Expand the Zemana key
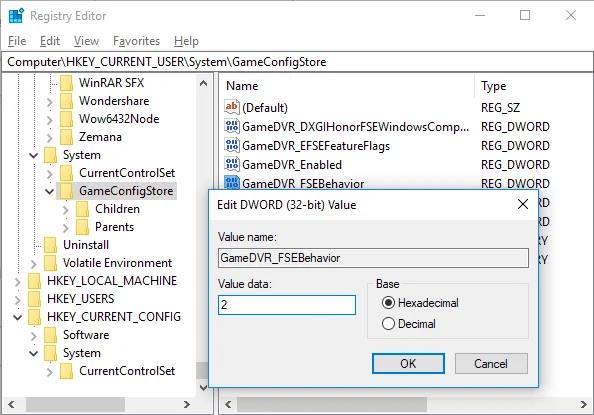This screenshot has height=415, width=594. [49, 138]
